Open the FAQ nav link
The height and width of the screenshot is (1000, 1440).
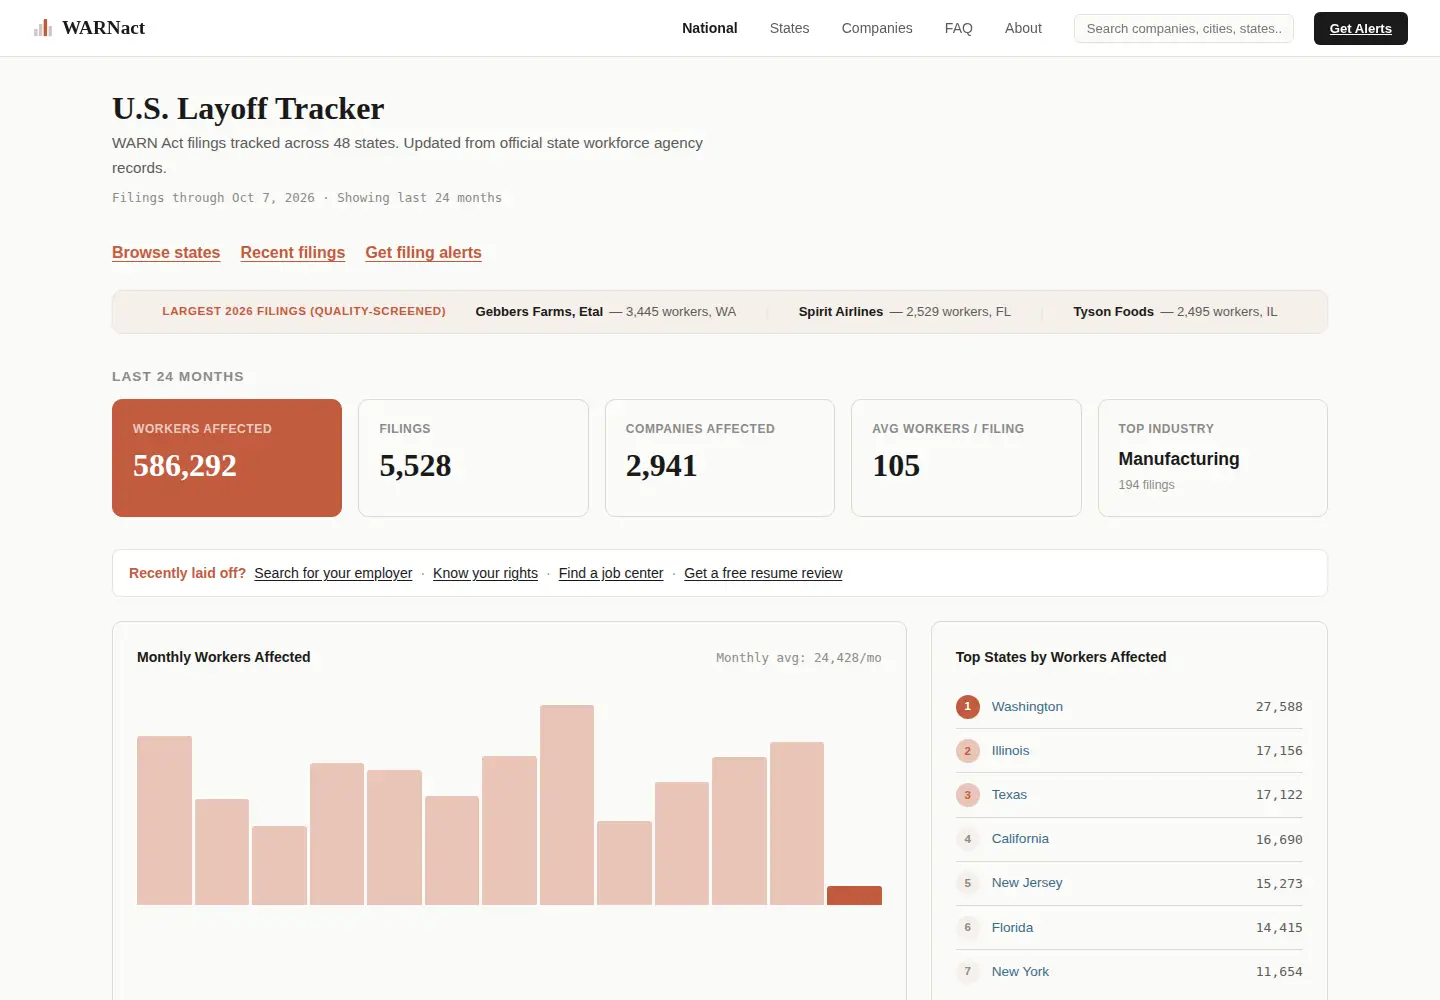tap(958, 28)
